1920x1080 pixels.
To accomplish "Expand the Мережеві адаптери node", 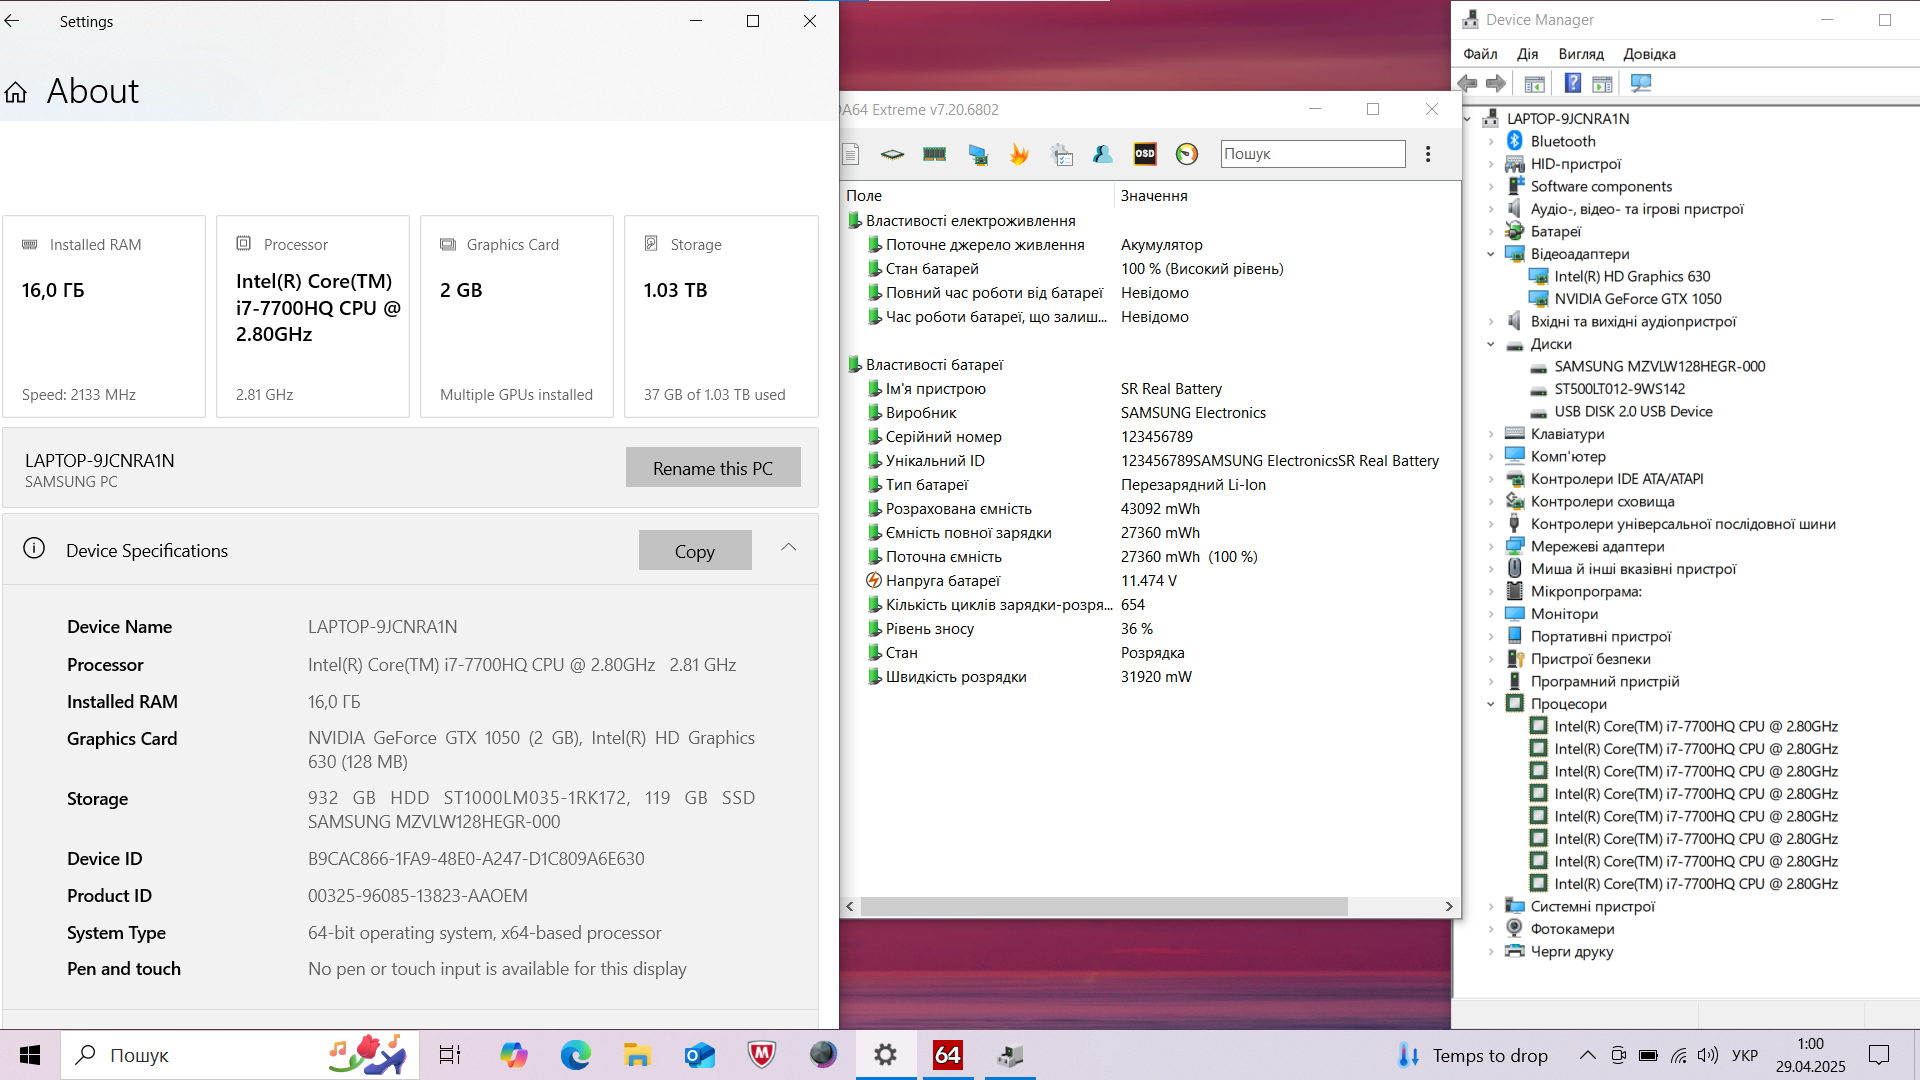I will coord(1491,547).
